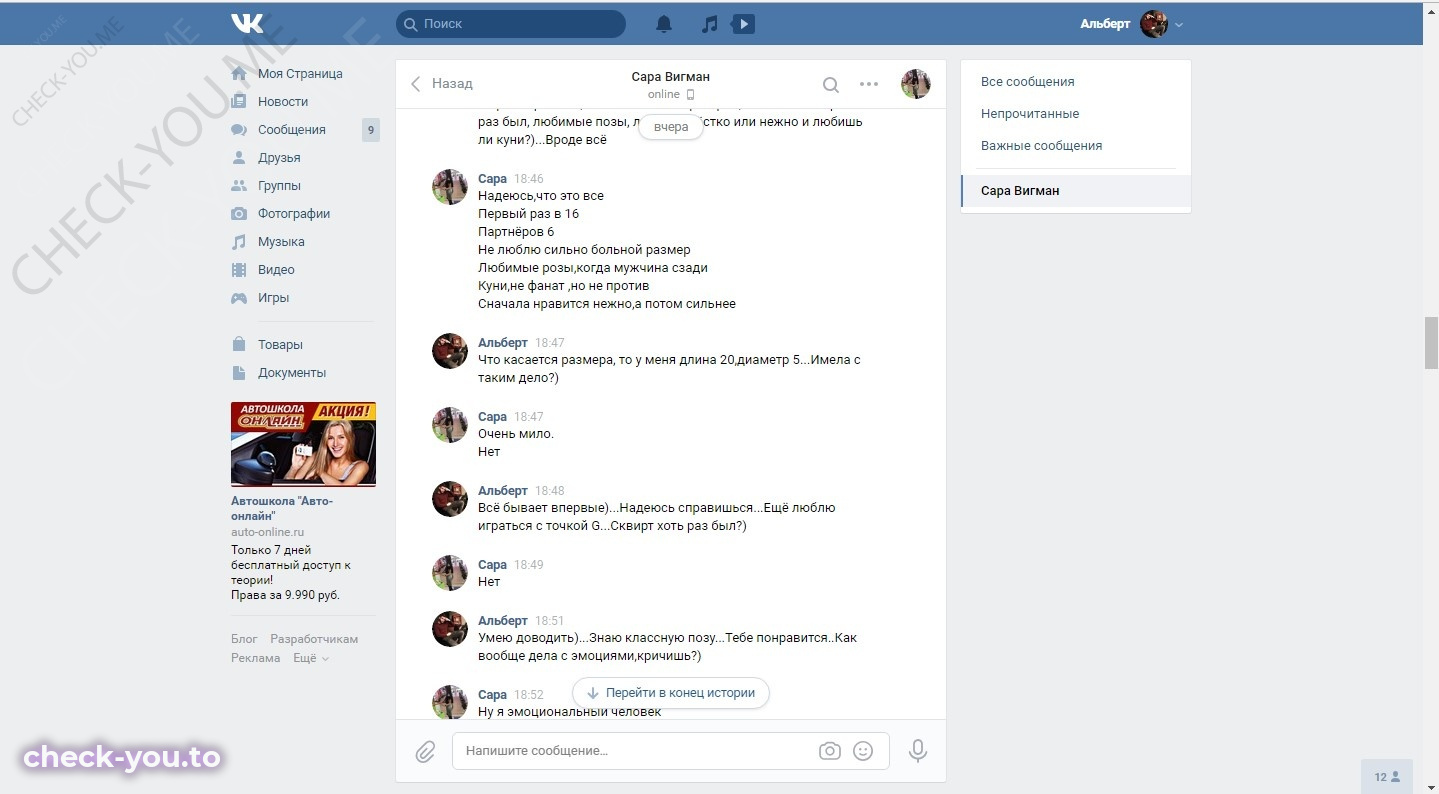Click the camera icon beside Фотографии
This screenshot has width=1439, height=794.
pos(239,214)
